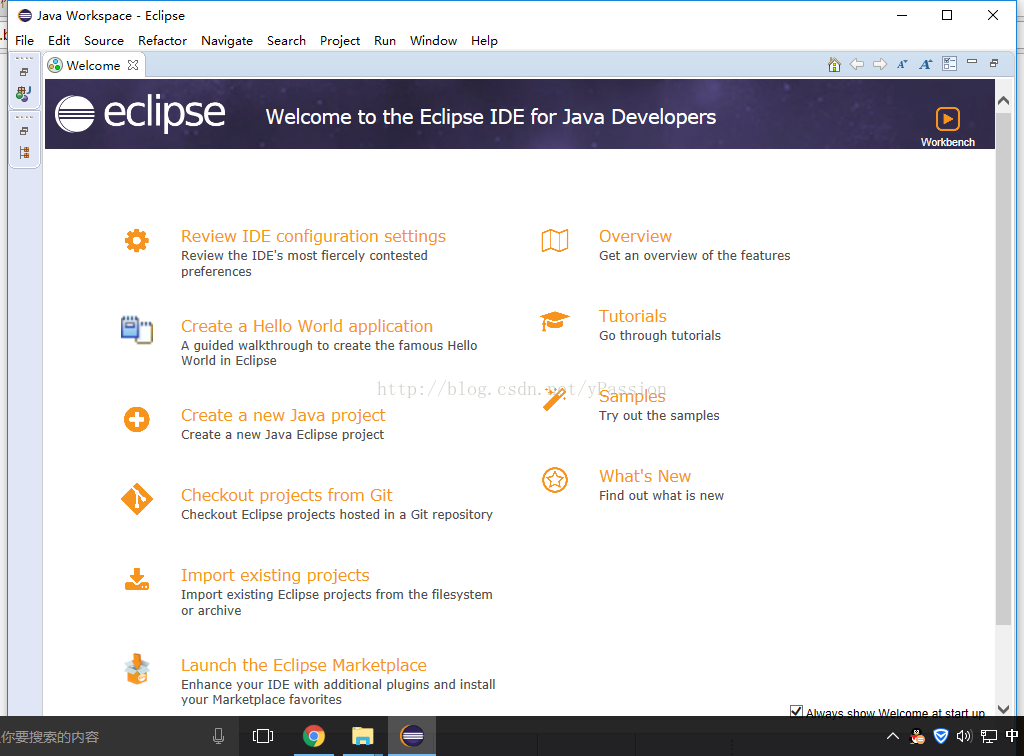Click the blue shield security tray icon
The height and width of the screenshot is (756, 1024).
[940, 736]
